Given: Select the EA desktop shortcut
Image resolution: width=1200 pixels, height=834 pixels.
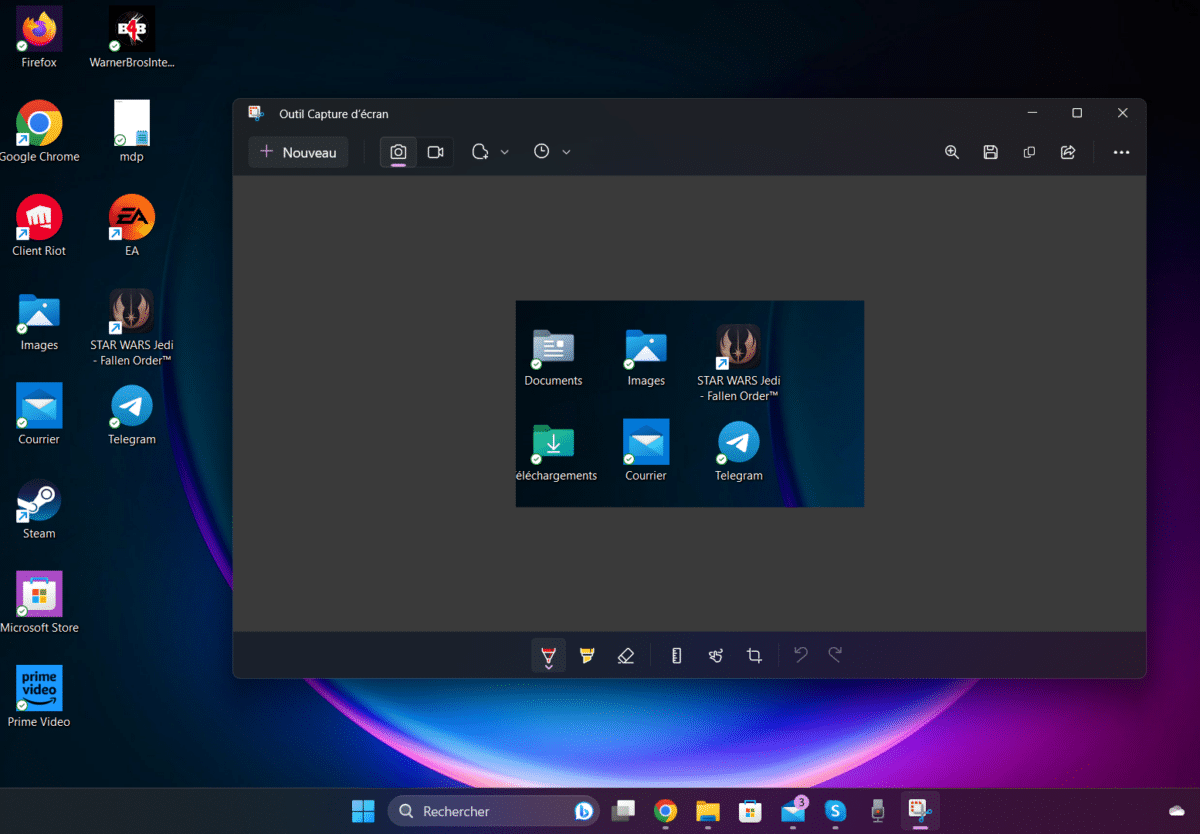Looking at the screenshot, I should coord(132,226).
